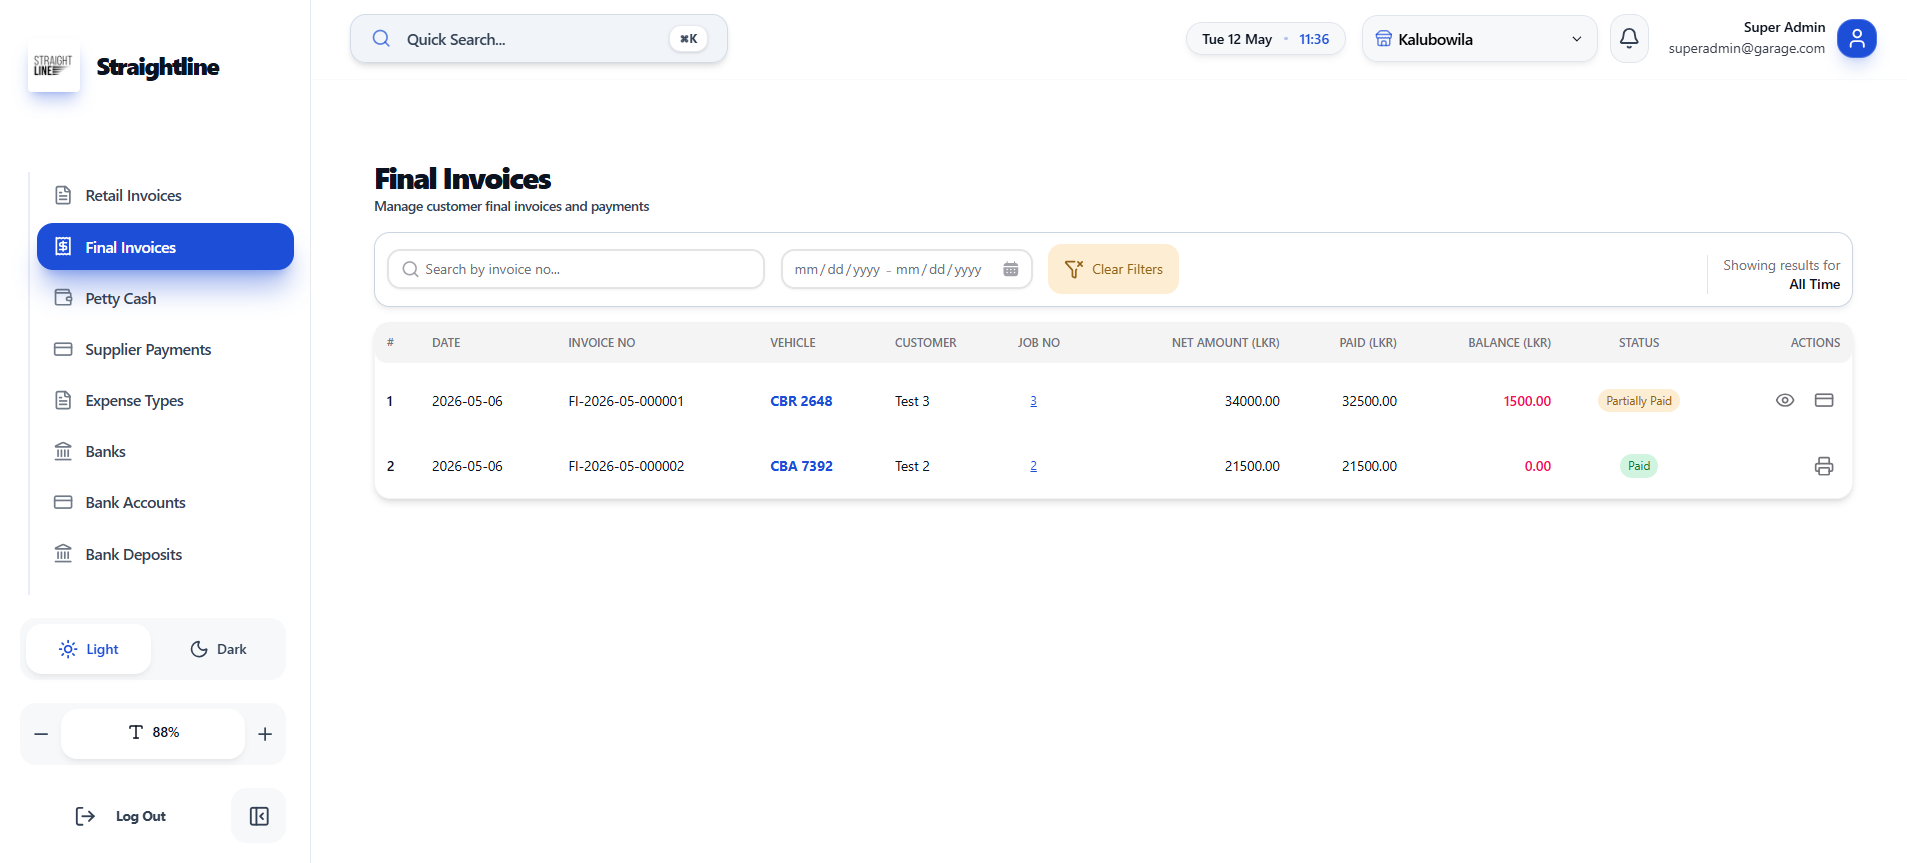Viewport: 1907px width, 863px height.
Task: Click the BALANCE (LKR) column header
Action: (x=1509, y=343)
